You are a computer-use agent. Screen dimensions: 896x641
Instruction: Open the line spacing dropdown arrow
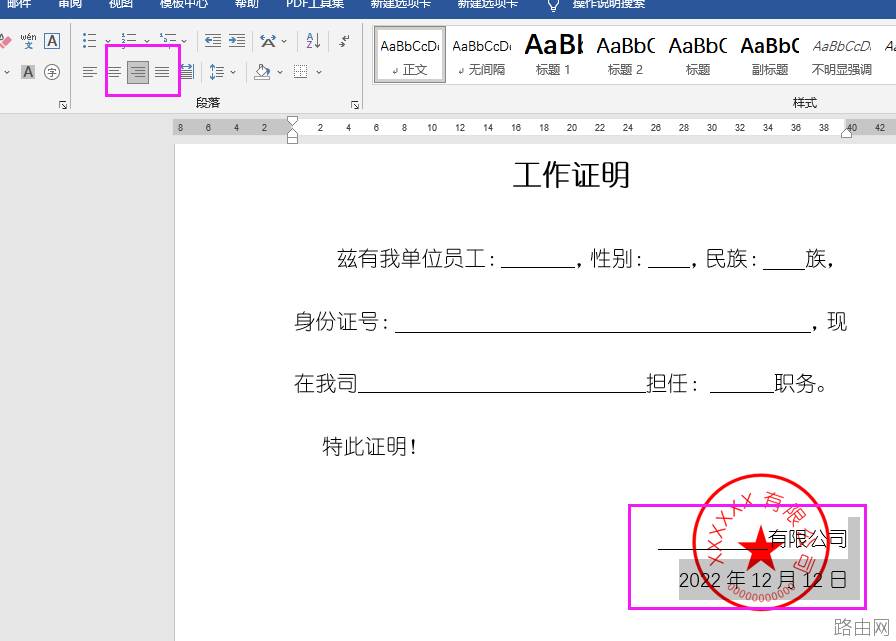pos(233,72)
